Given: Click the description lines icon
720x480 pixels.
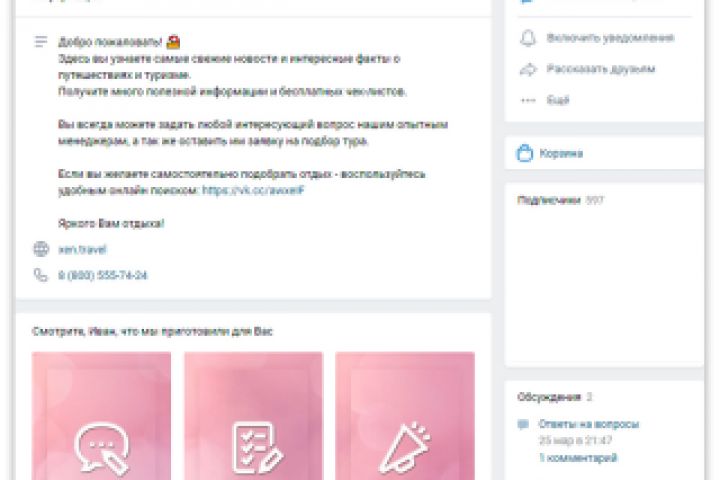Looking at the screenshot, I should pyautogui.click(x=41, y=42).
